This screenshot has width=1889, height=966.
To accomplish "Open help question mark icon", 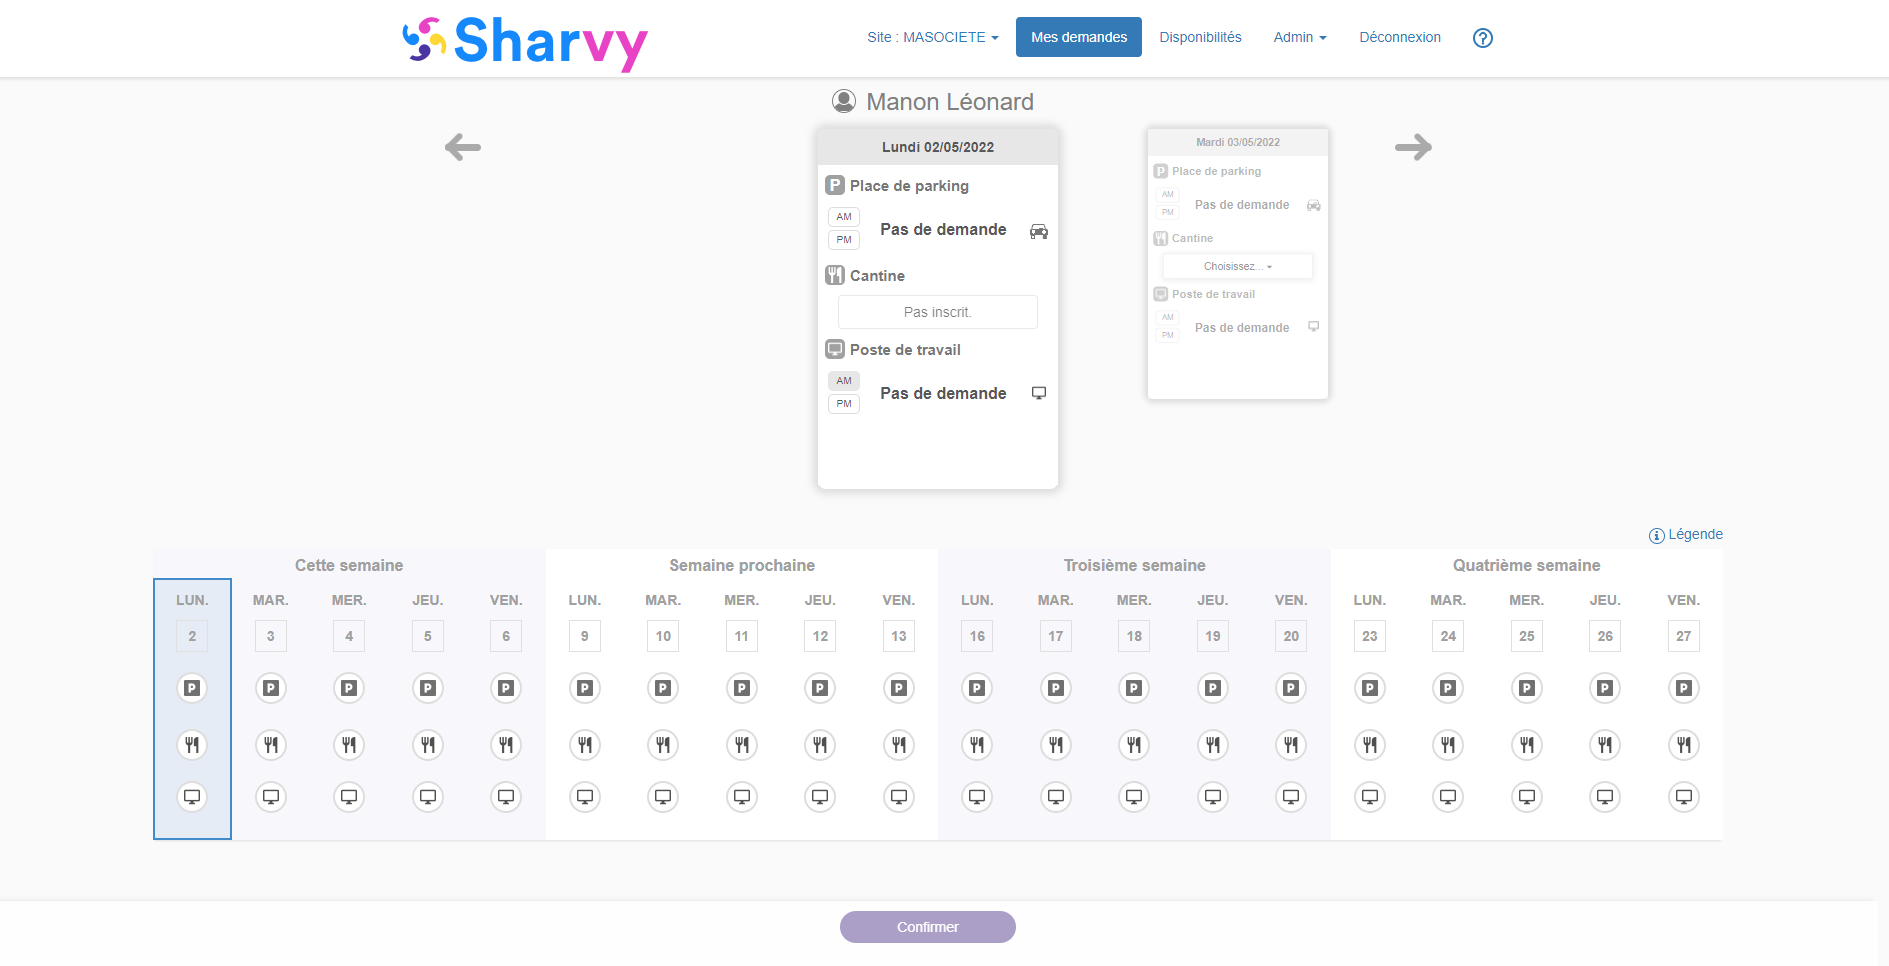I will [1483, 38].
